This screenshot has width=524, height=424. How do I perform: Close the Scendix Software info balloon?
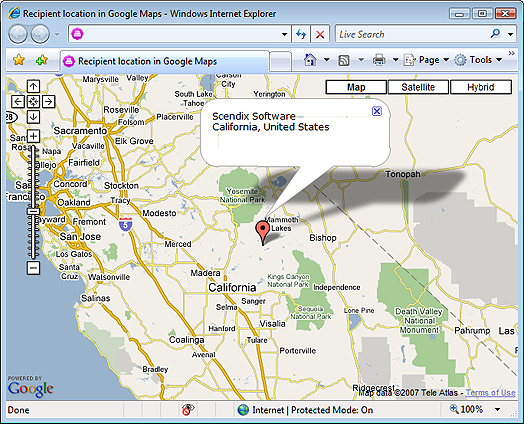[x=377, y=111]
